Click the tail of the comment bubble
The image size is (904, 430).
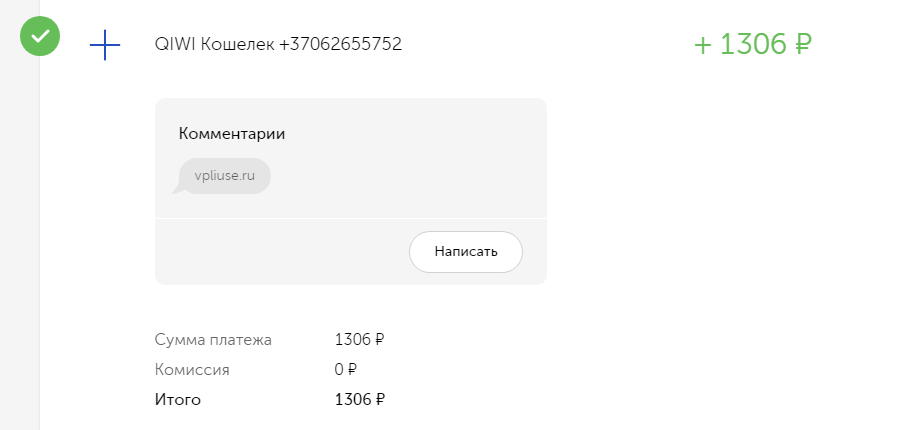click(178, 189)
